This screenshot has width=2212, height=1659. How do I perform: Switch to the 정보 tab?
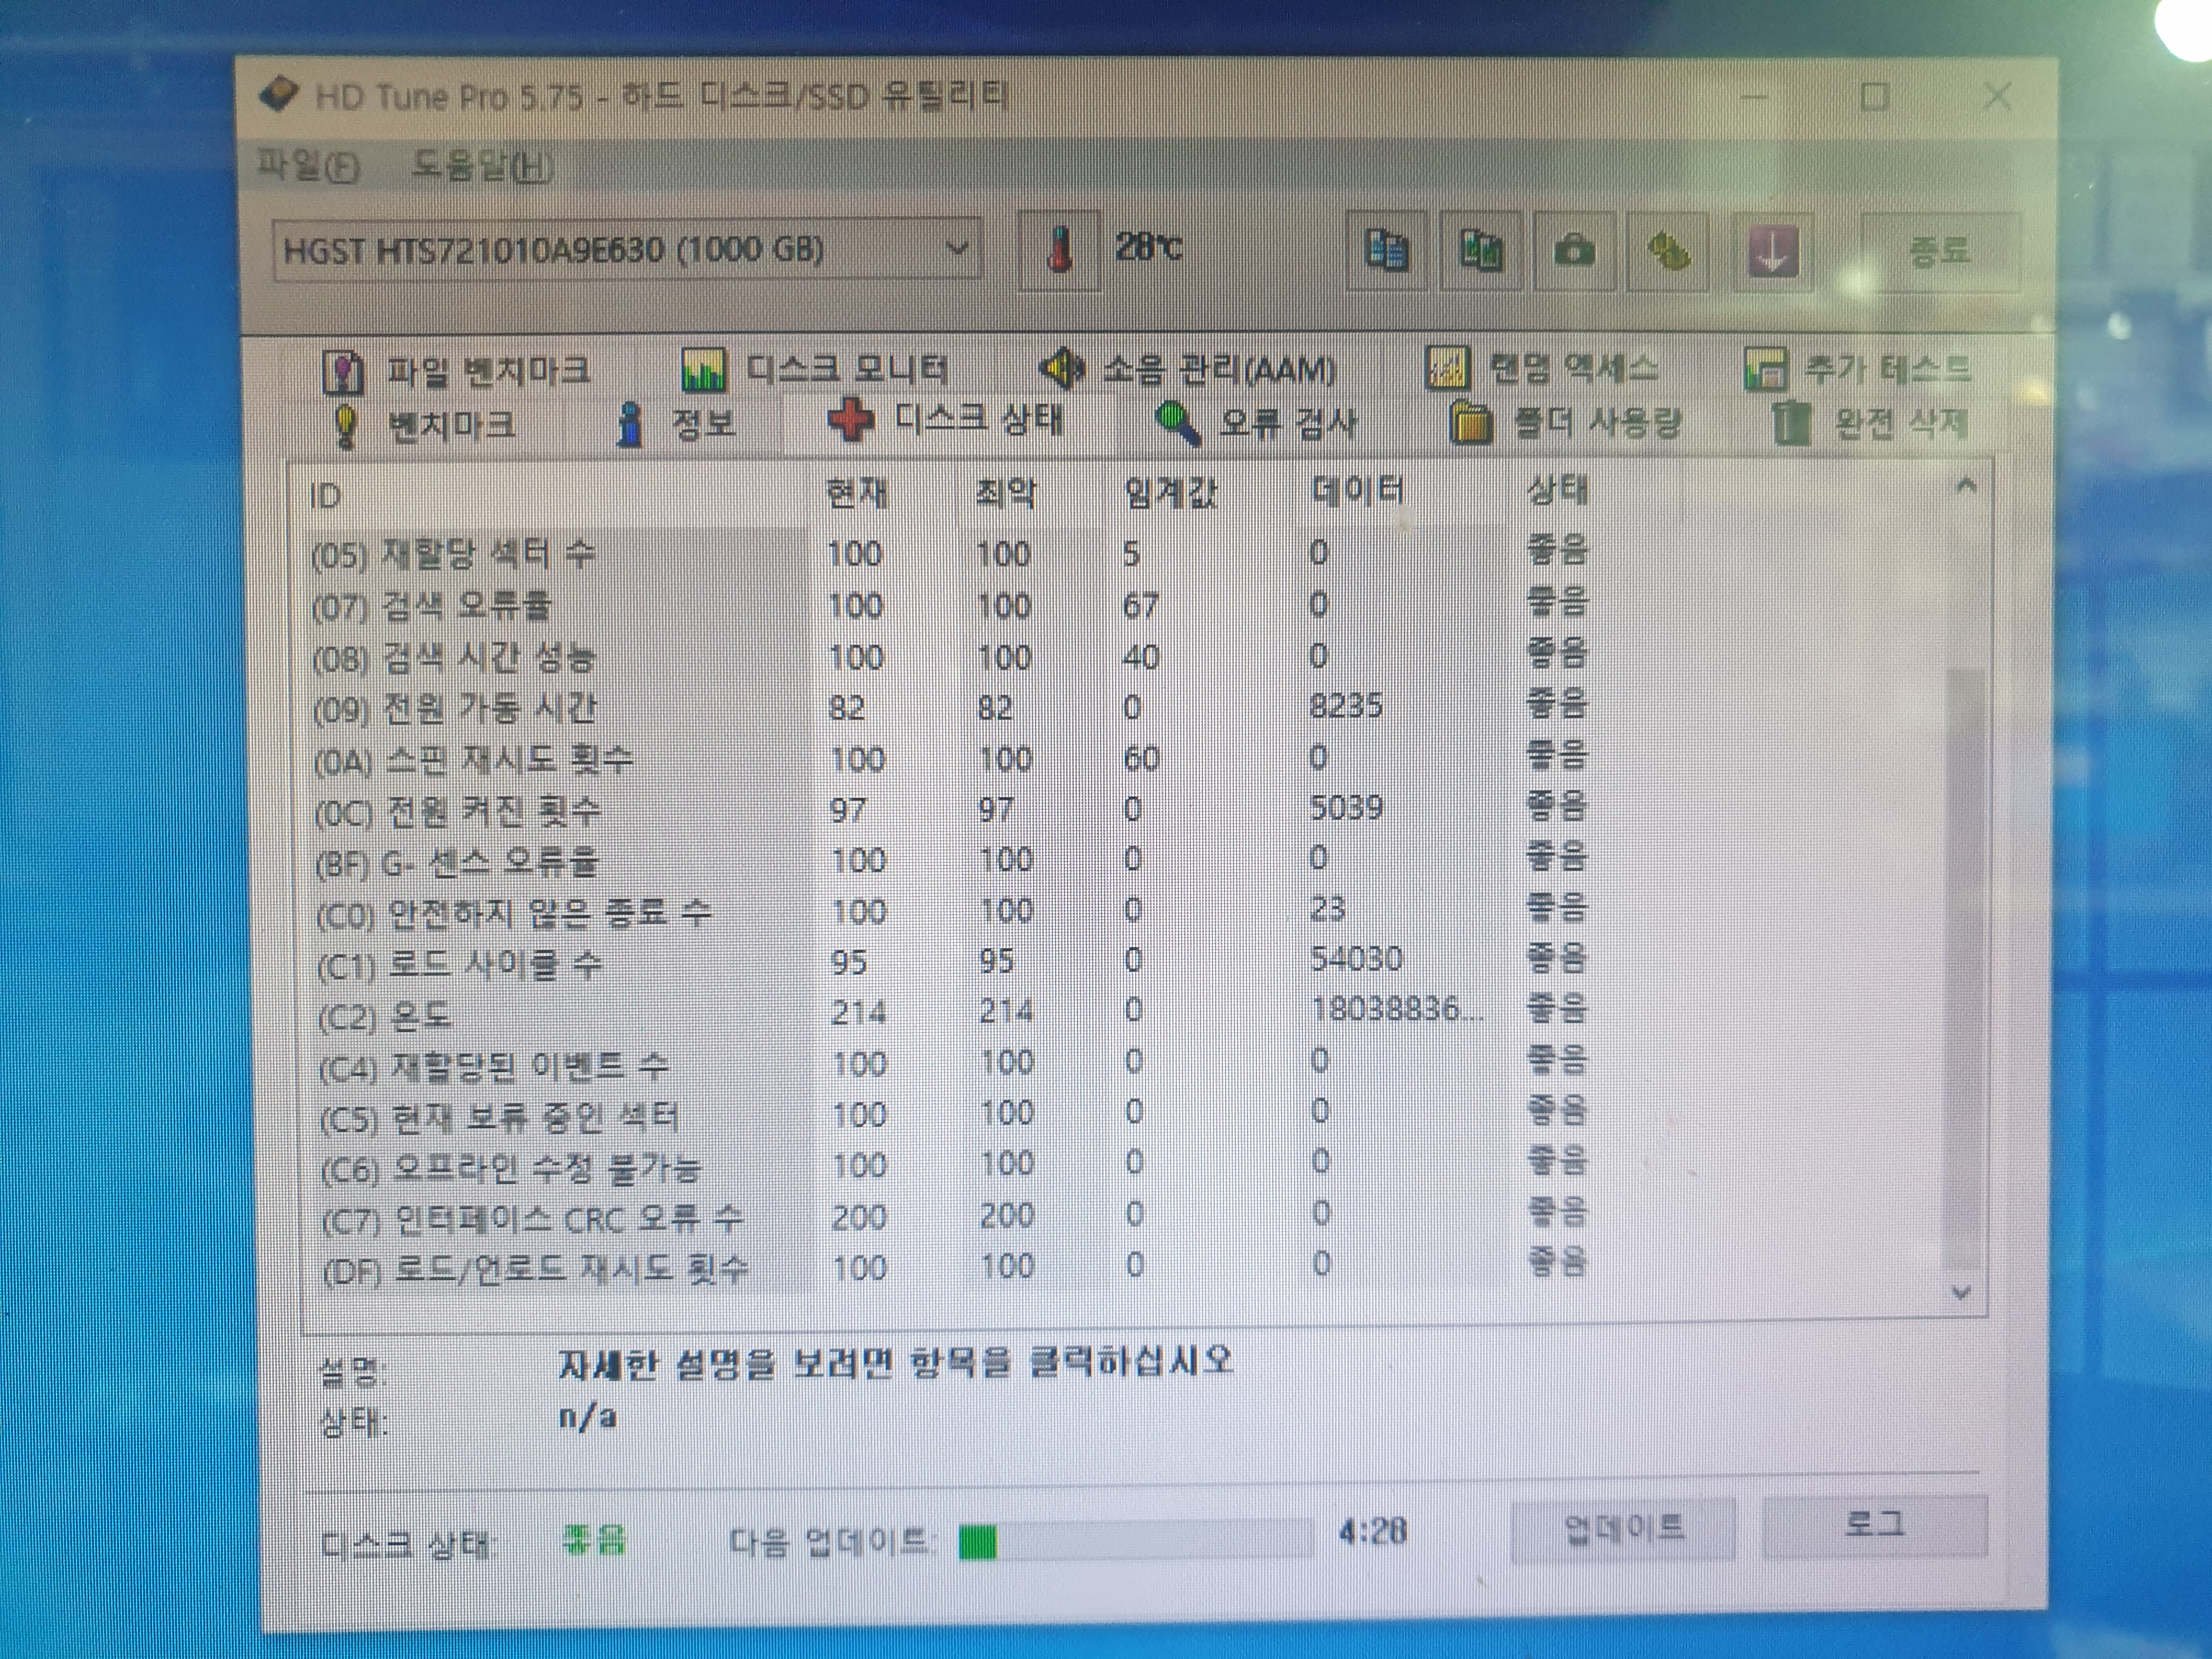coord(676,424)
